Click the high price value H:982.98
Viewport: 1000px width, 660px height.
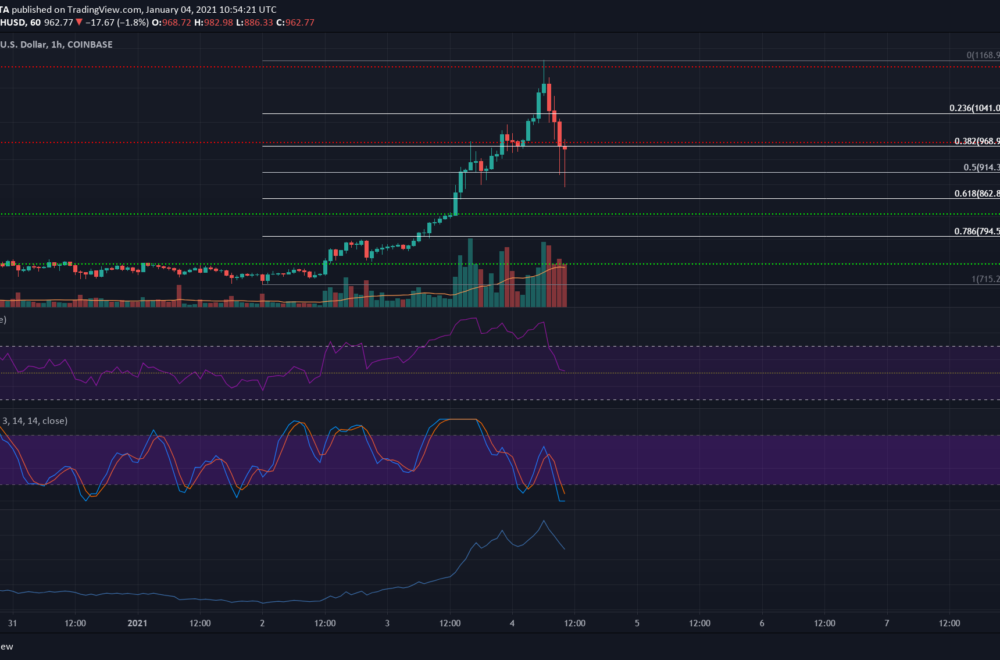(x=214, y=22)
